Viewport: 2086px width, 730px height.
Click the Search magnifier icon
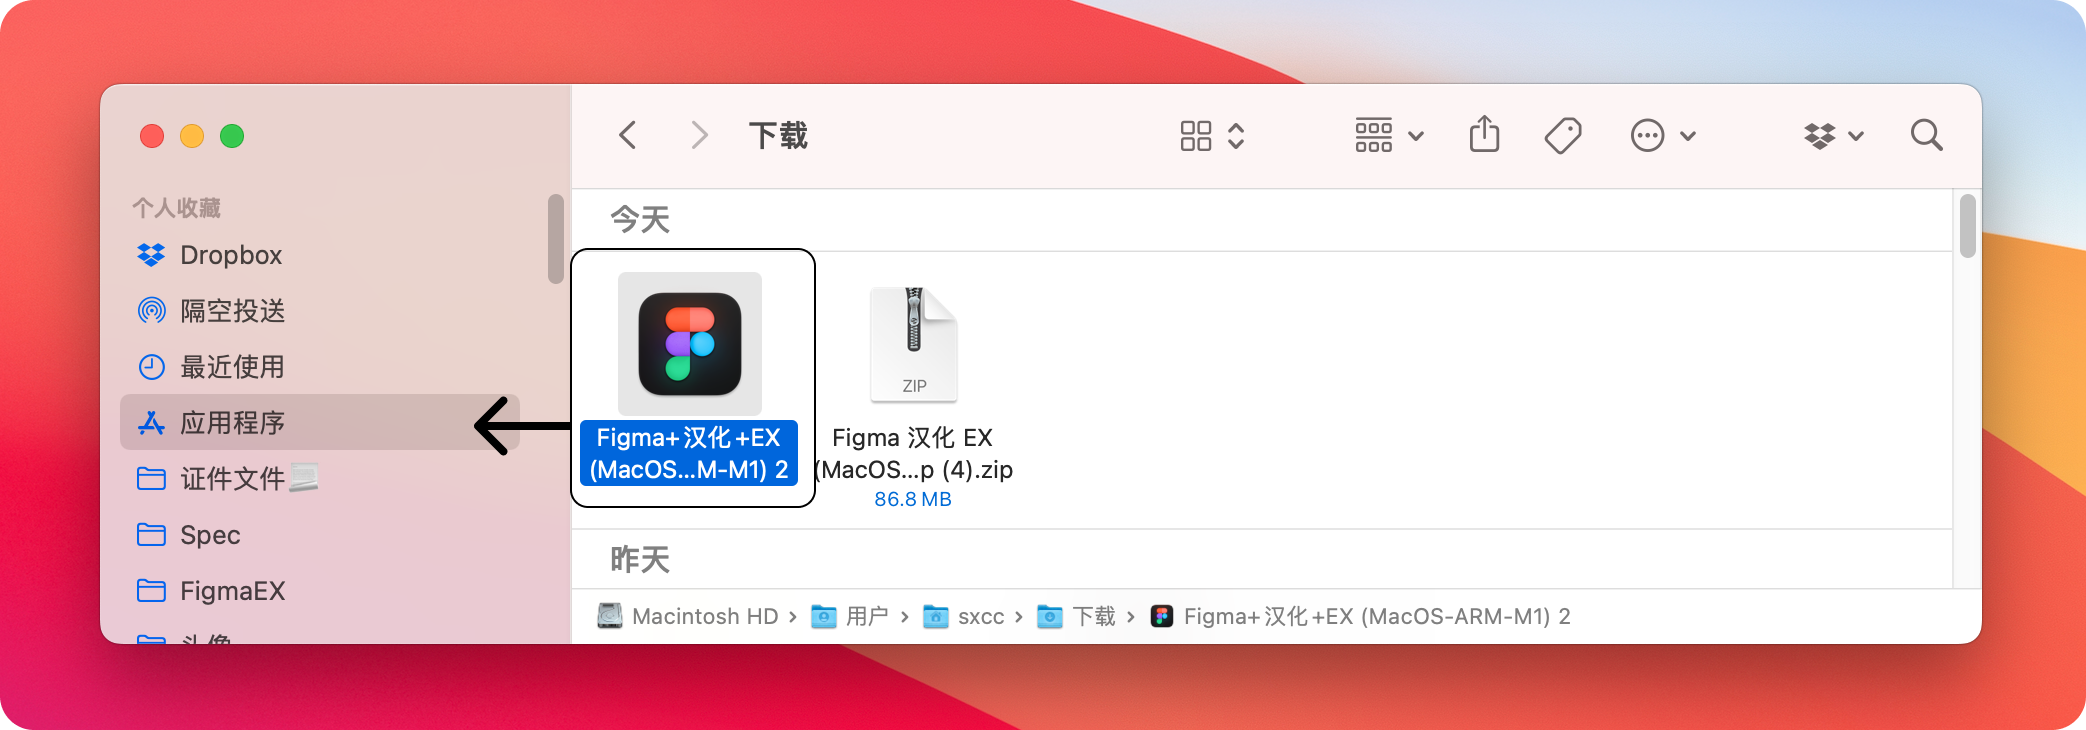[x=1926, y=135]
